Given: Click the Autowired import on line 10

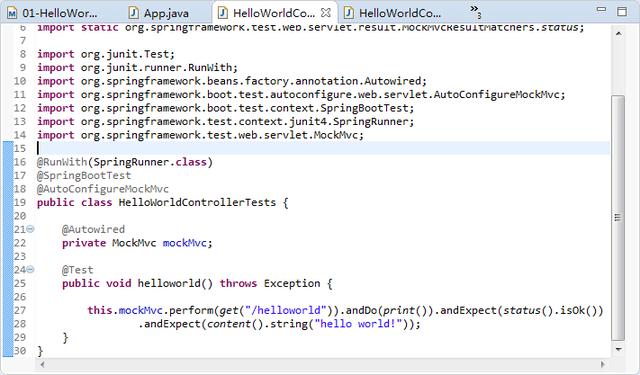Looking at the screenshot, I should pyautogui.click(x=232, y=81).
